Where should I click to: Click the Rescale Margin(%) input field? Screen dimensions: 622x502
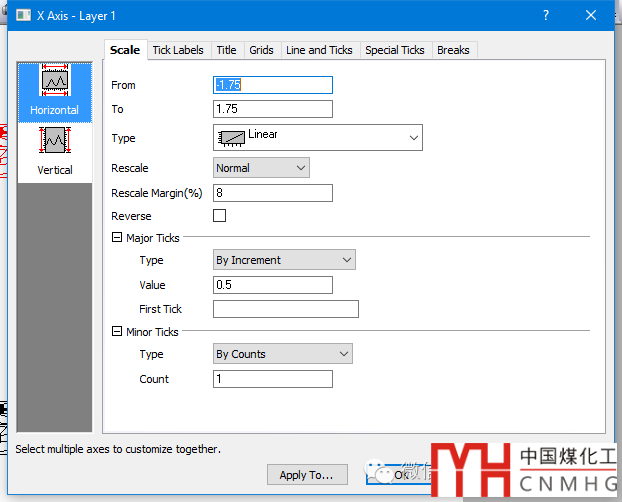coord(273,193)
